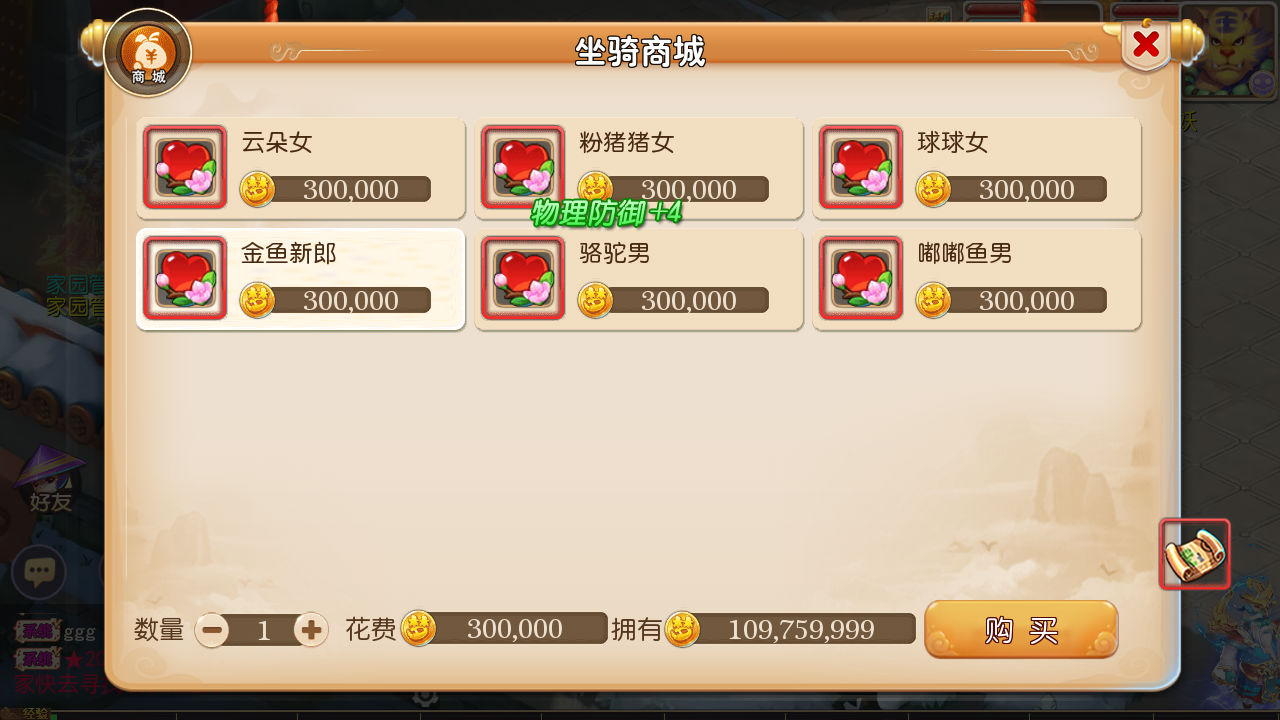The height and width of the screenshot is (720, 1280).
Task: Open the 好友 friends icon
Action: pyautogui.click(x=50, y=480)
